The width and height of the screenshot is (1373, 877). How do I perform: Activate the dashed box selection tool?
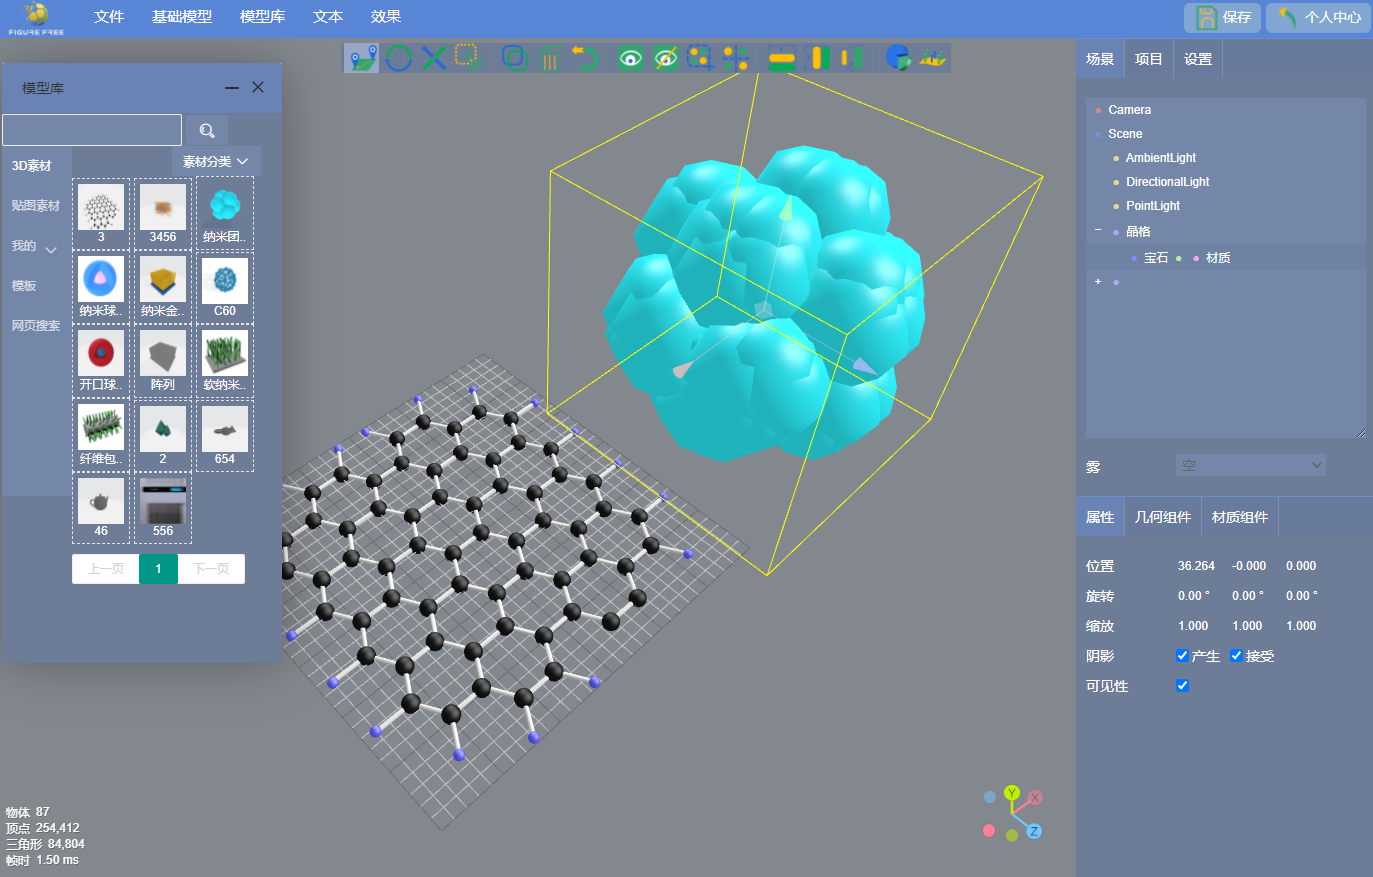click(x=468, y=58)
